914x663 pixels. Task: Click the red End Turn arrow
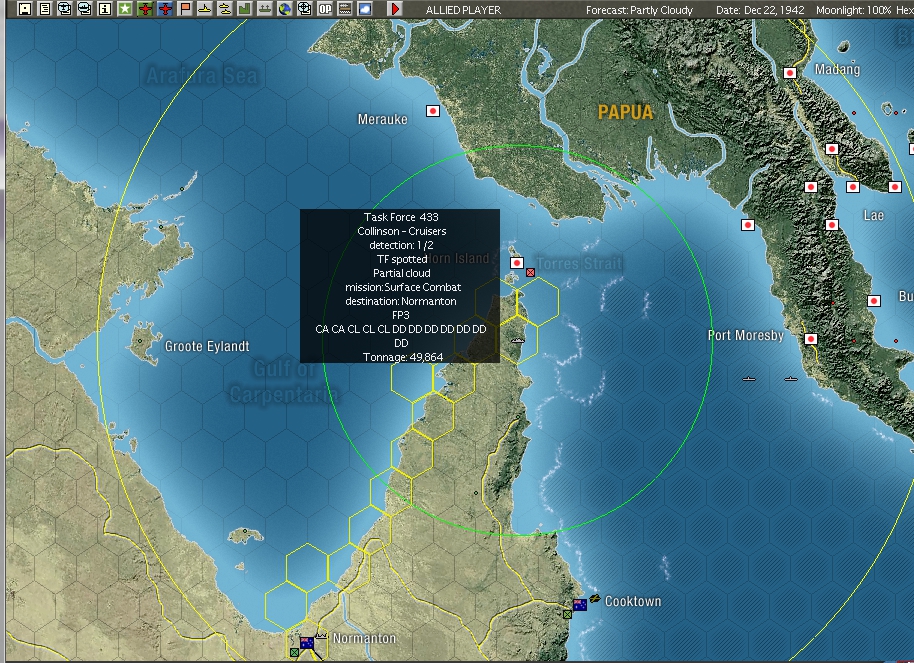tap(395, 9)
